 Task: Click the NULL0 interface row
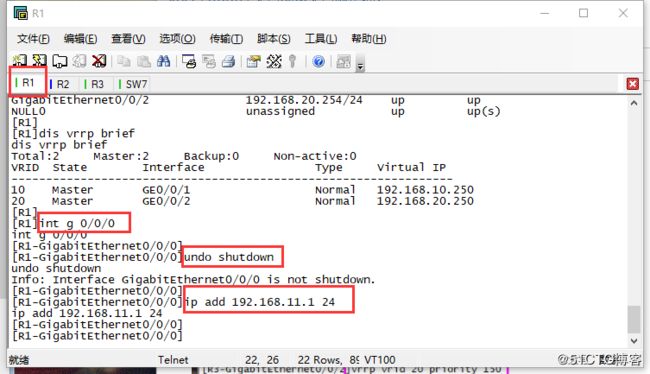255,111
